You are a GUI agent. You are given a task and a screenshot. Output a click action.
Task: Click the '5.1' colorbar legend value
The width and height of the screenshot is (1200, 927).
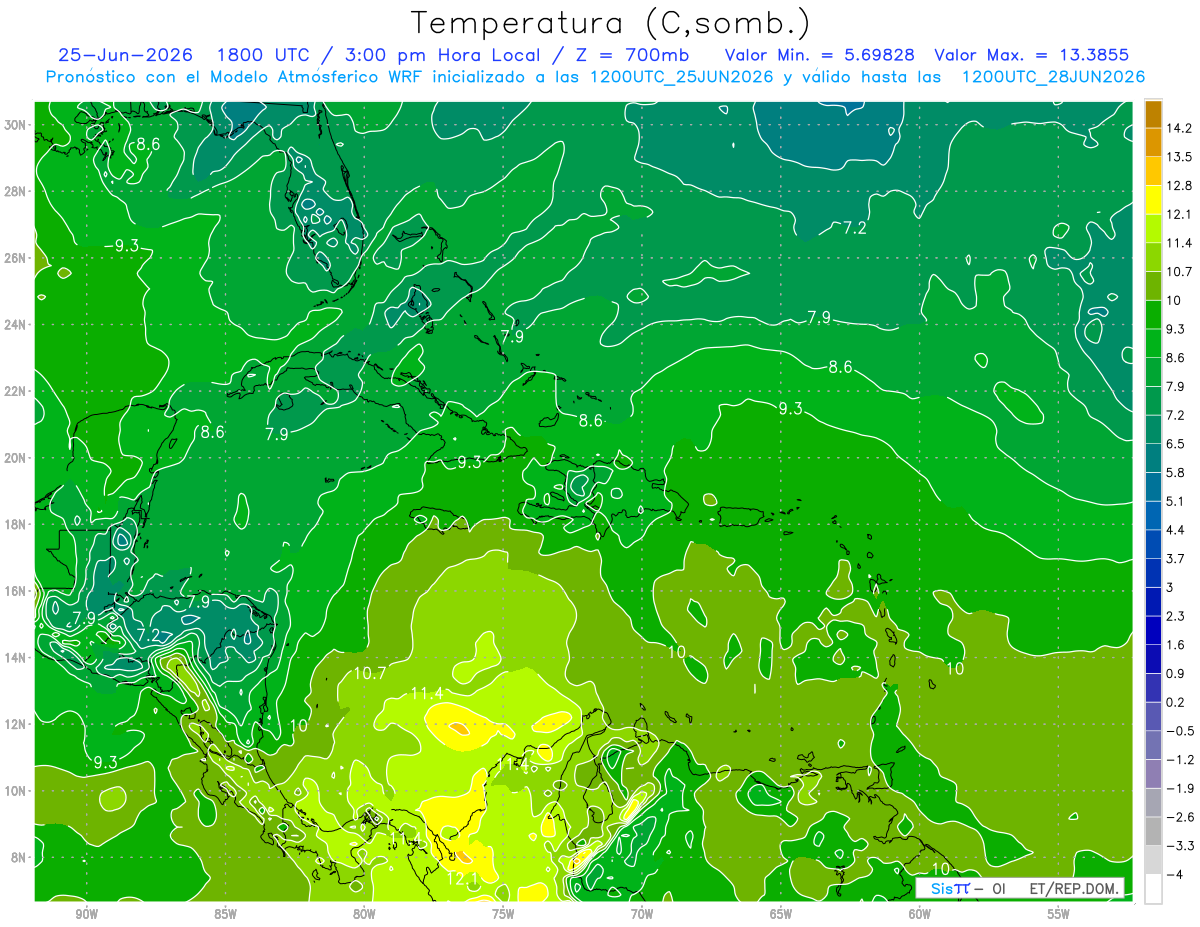1175,501
